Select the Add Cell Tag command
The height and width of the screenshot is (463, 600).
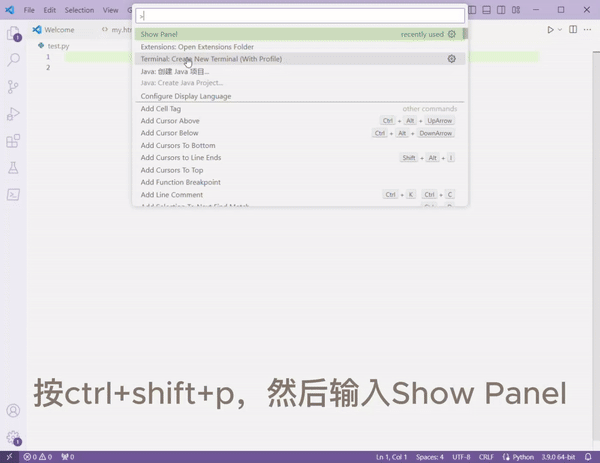coord(300,109)
